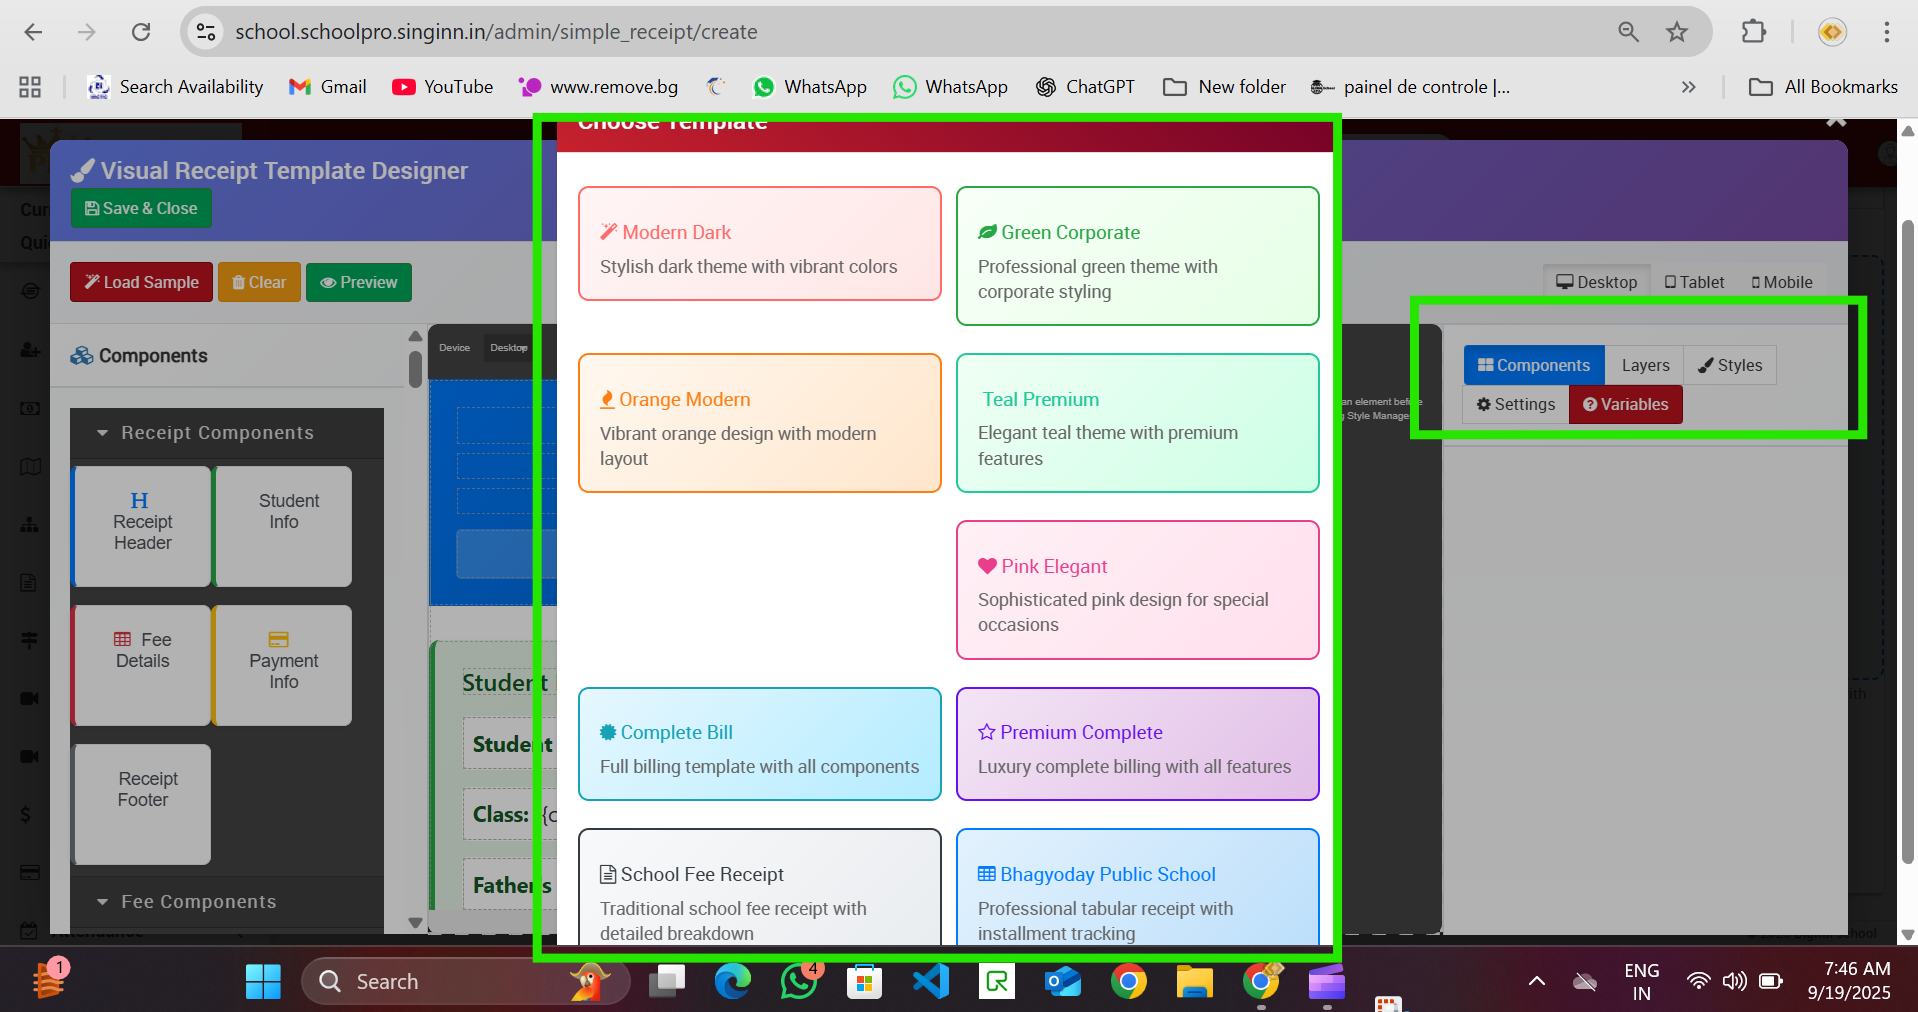Switch to Mobile device view

1782,282
